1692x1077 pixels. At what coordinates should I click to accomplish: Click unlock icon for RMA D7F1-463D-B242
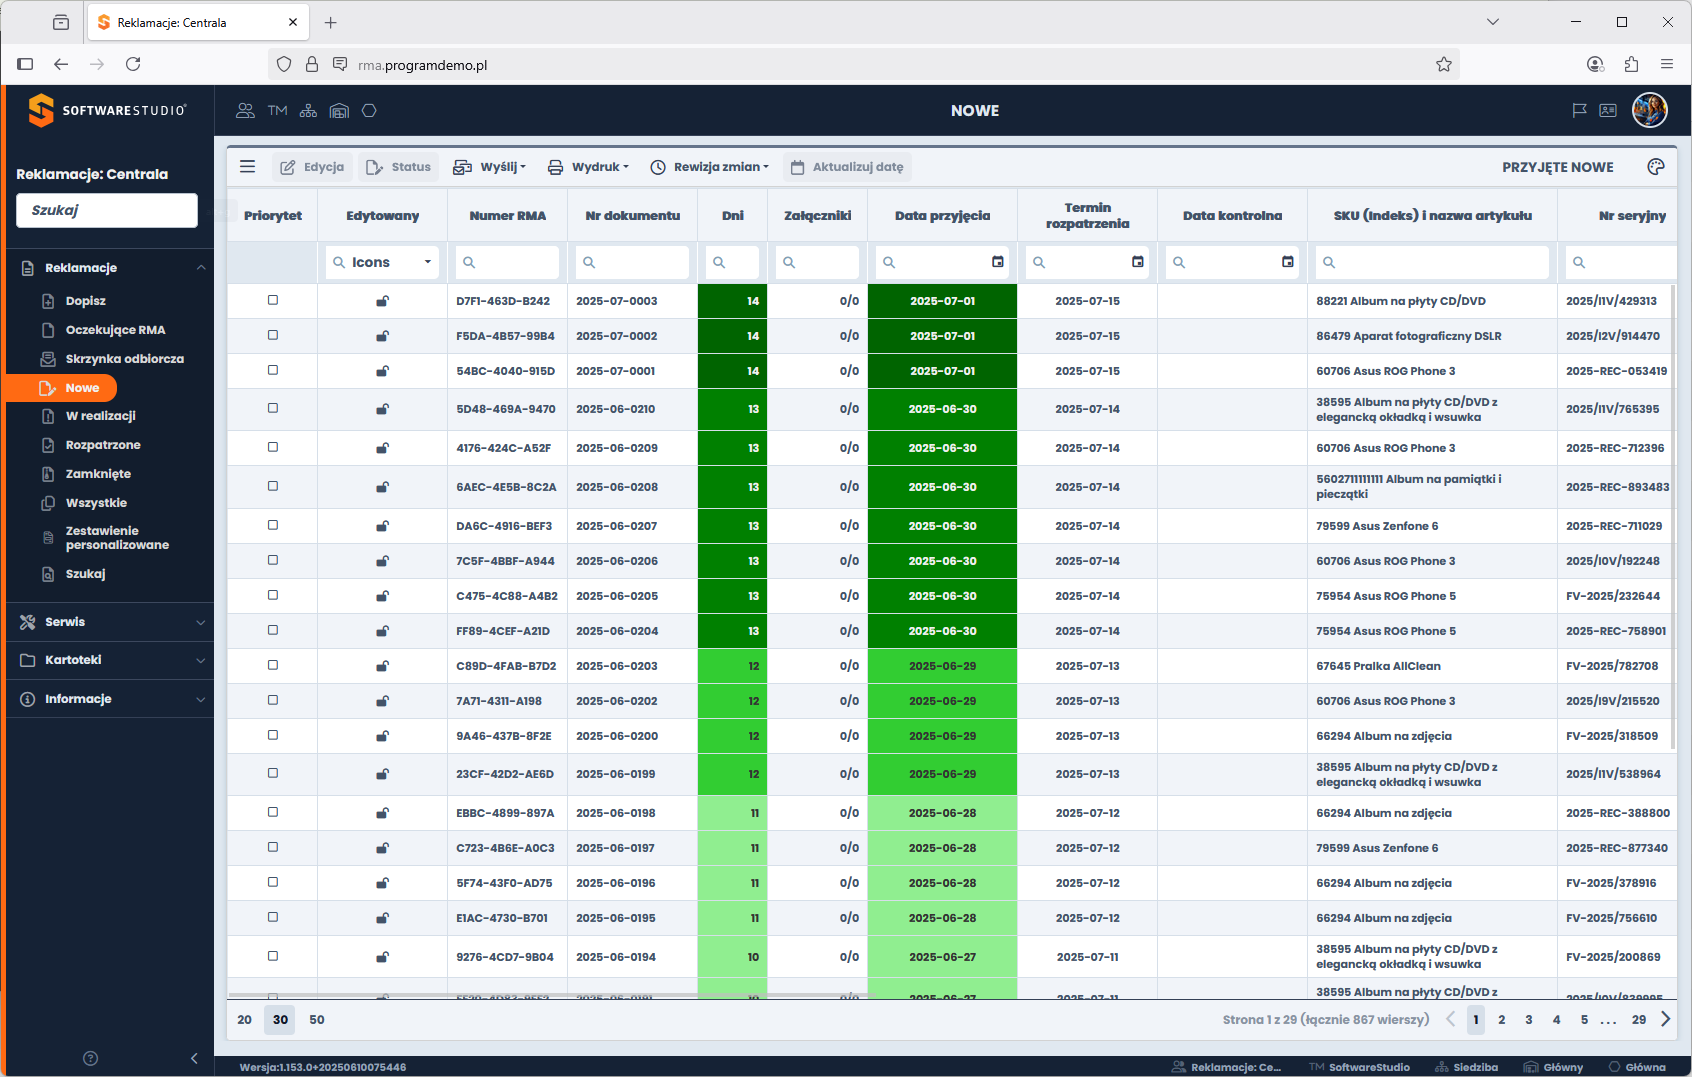click(382, 301)
